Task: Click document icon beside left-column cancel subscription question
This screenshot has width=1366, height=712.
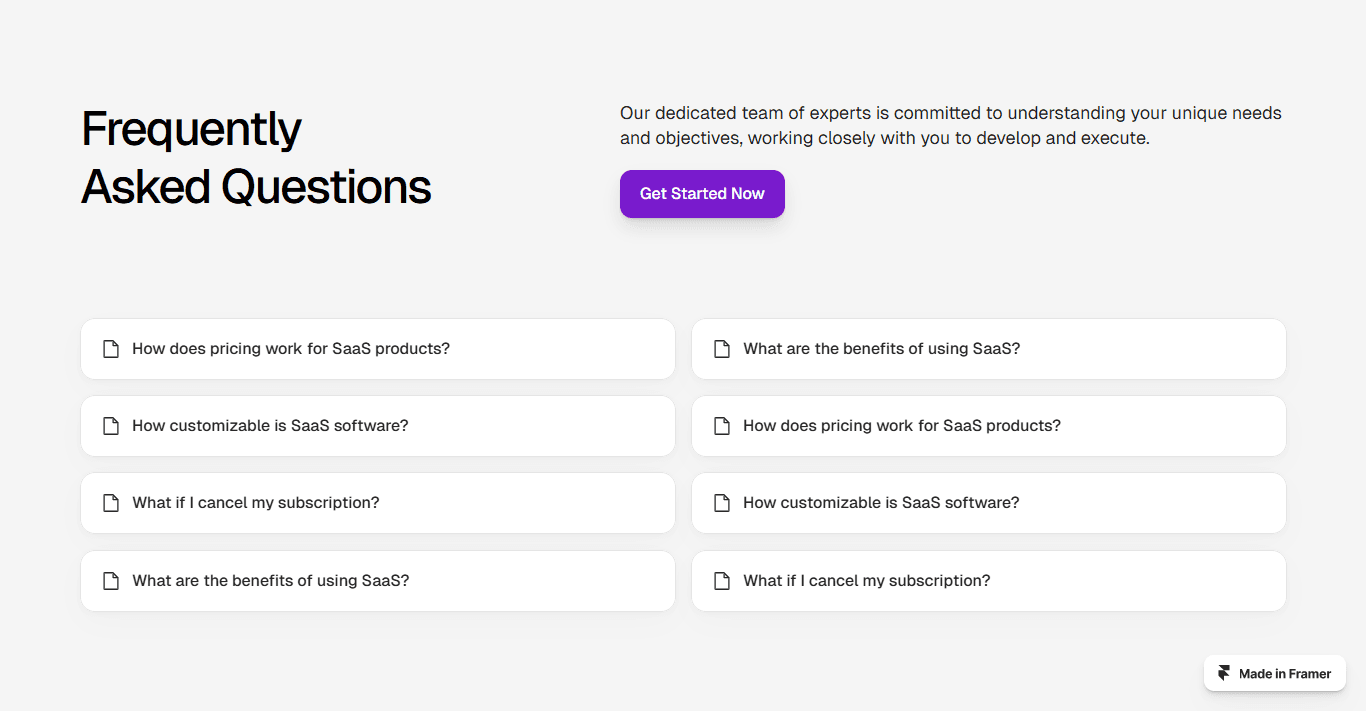Action: 111,503
